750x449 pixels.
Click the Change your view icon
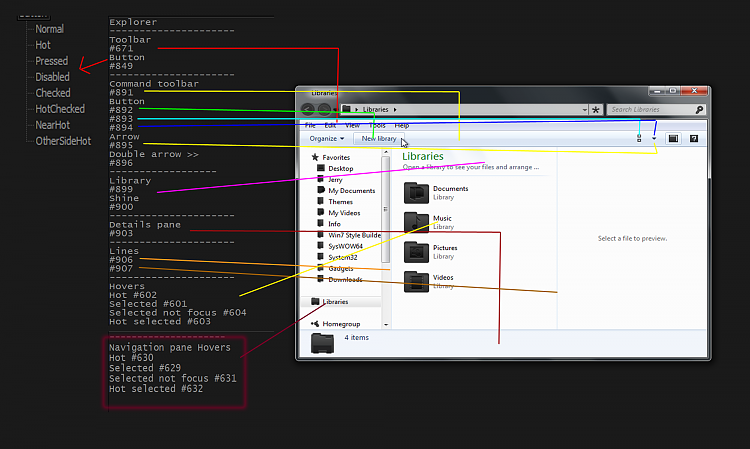coord(639,139)
